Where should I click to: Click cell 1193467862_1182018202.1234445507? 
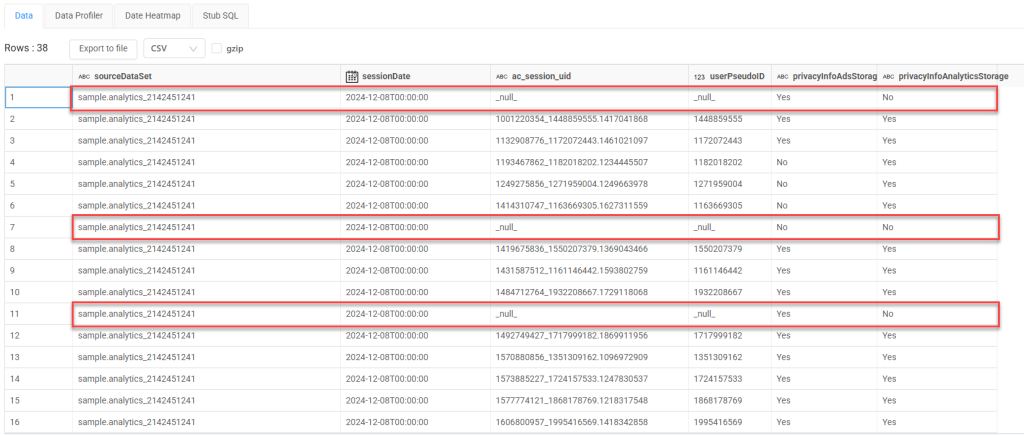click(x=589, y=163)
